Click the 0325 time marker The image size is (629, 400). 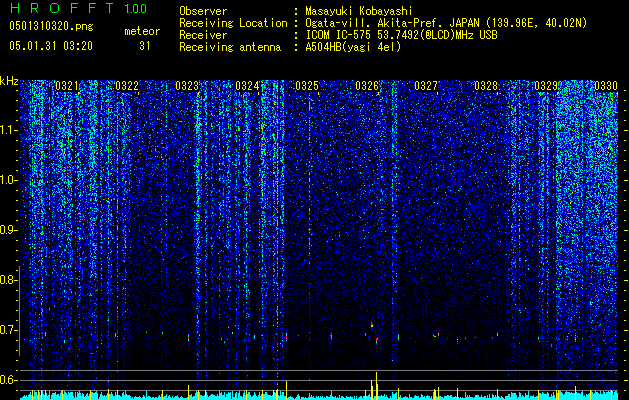[307, 86]
